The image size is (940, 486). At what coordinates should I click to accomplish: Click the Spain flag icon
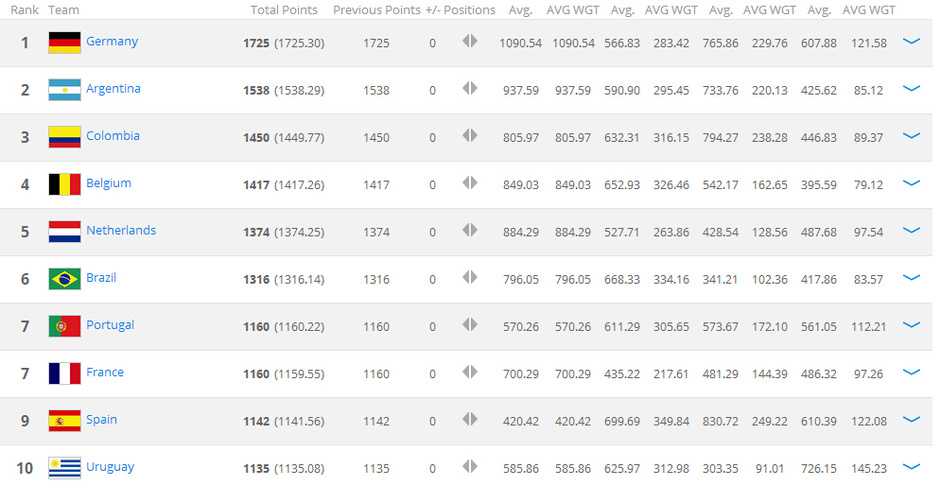(x=64, y=420)
